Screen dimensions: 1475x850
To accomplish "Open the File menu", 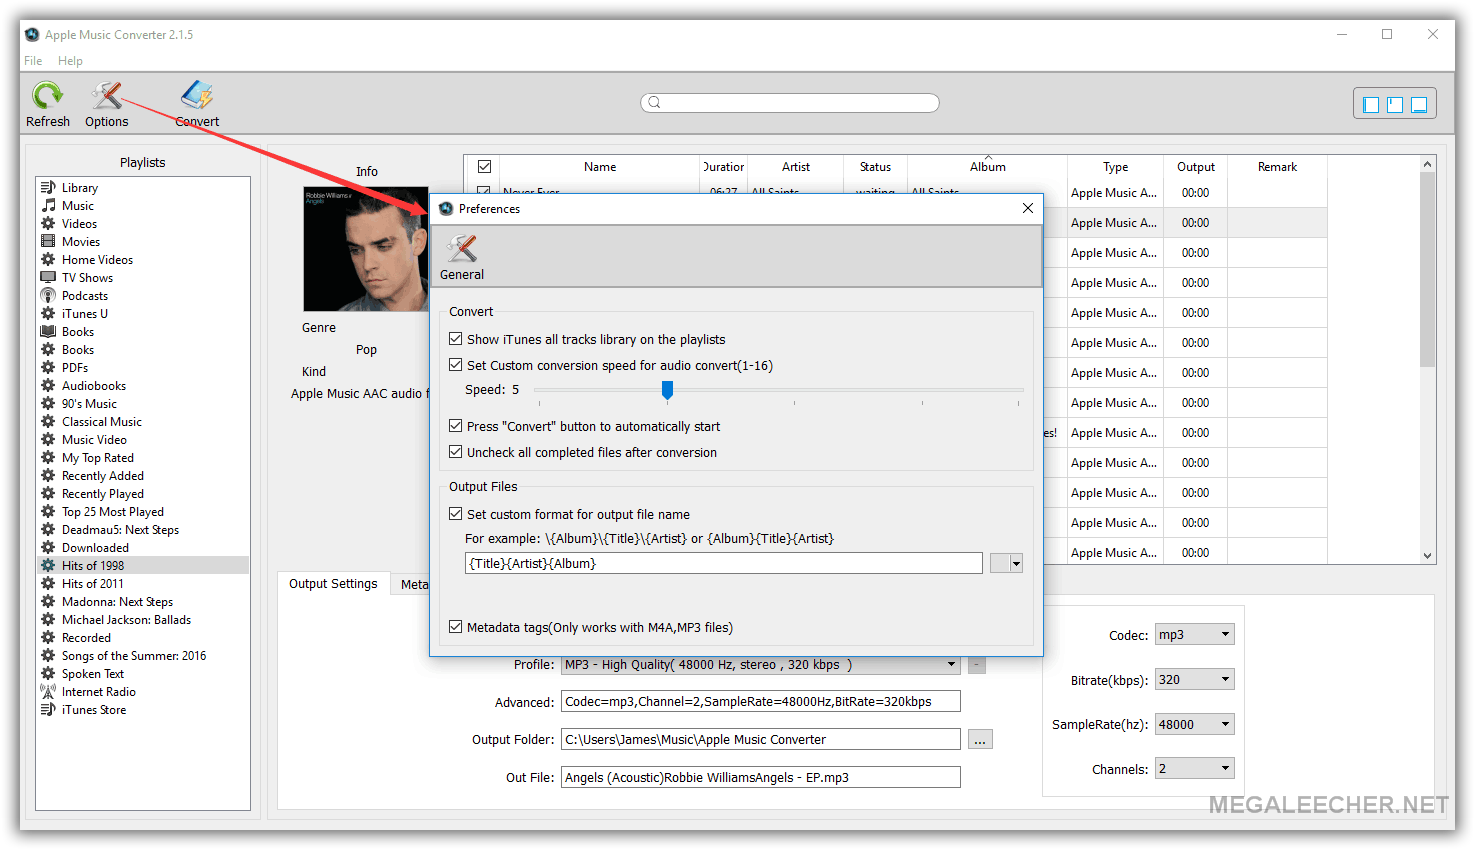I will coord(33,61).
